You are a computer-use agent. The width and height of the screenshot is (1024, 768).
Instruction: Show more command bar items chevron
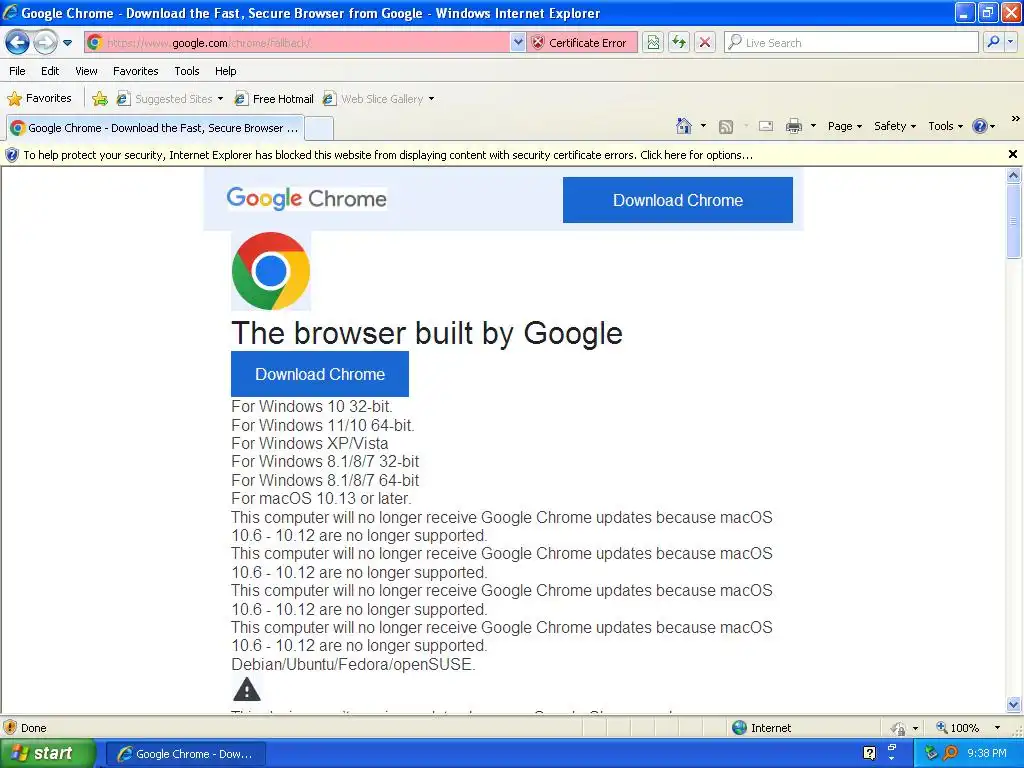point(1015,119)
